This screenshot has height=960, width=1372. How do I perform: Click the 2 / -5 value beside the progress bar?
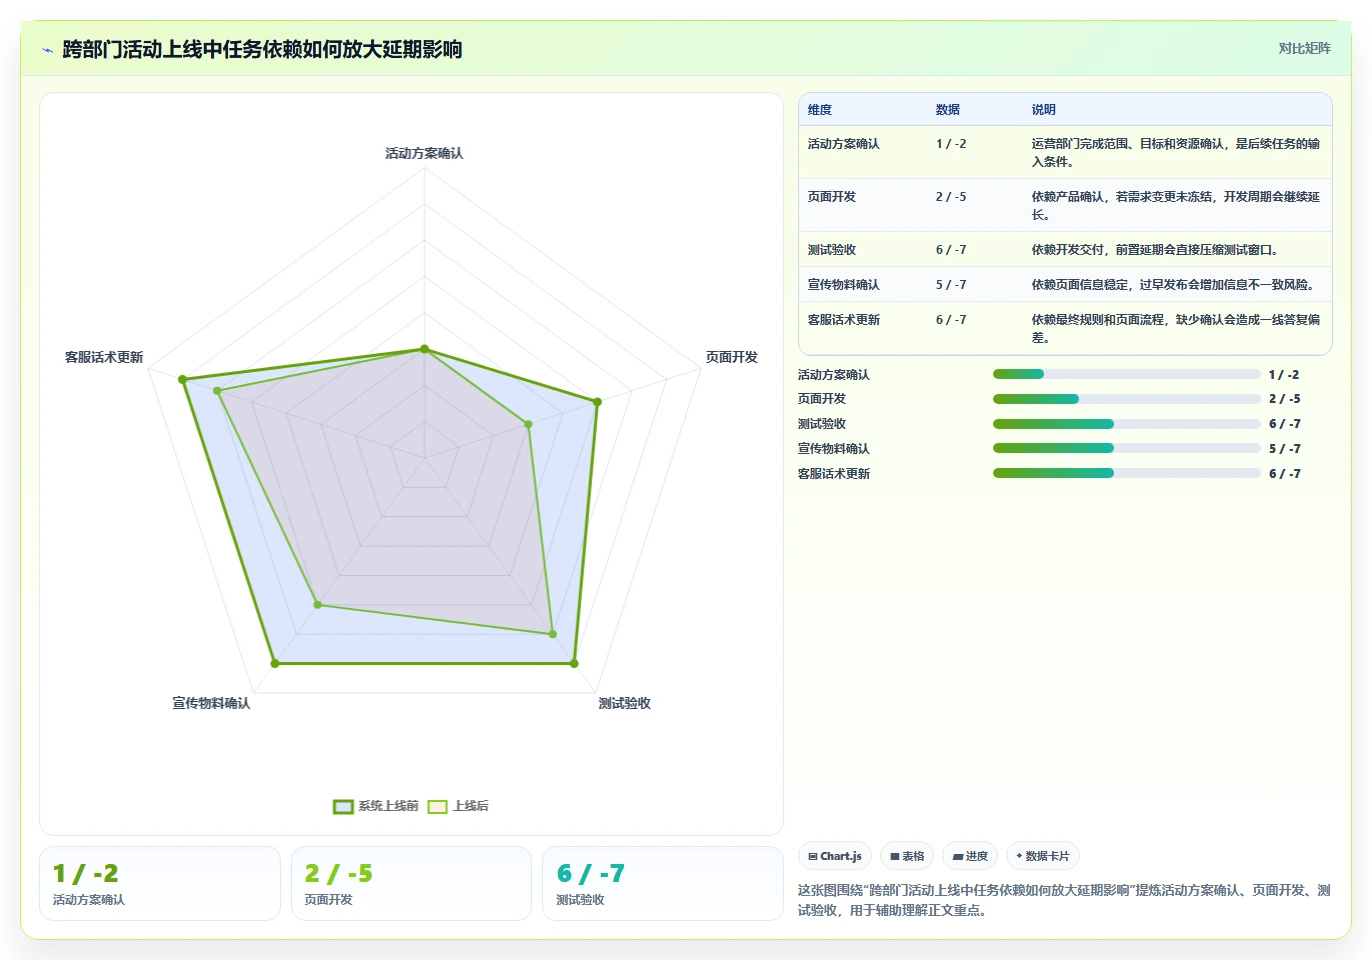pyautogui.click(x=1285, y=399)
